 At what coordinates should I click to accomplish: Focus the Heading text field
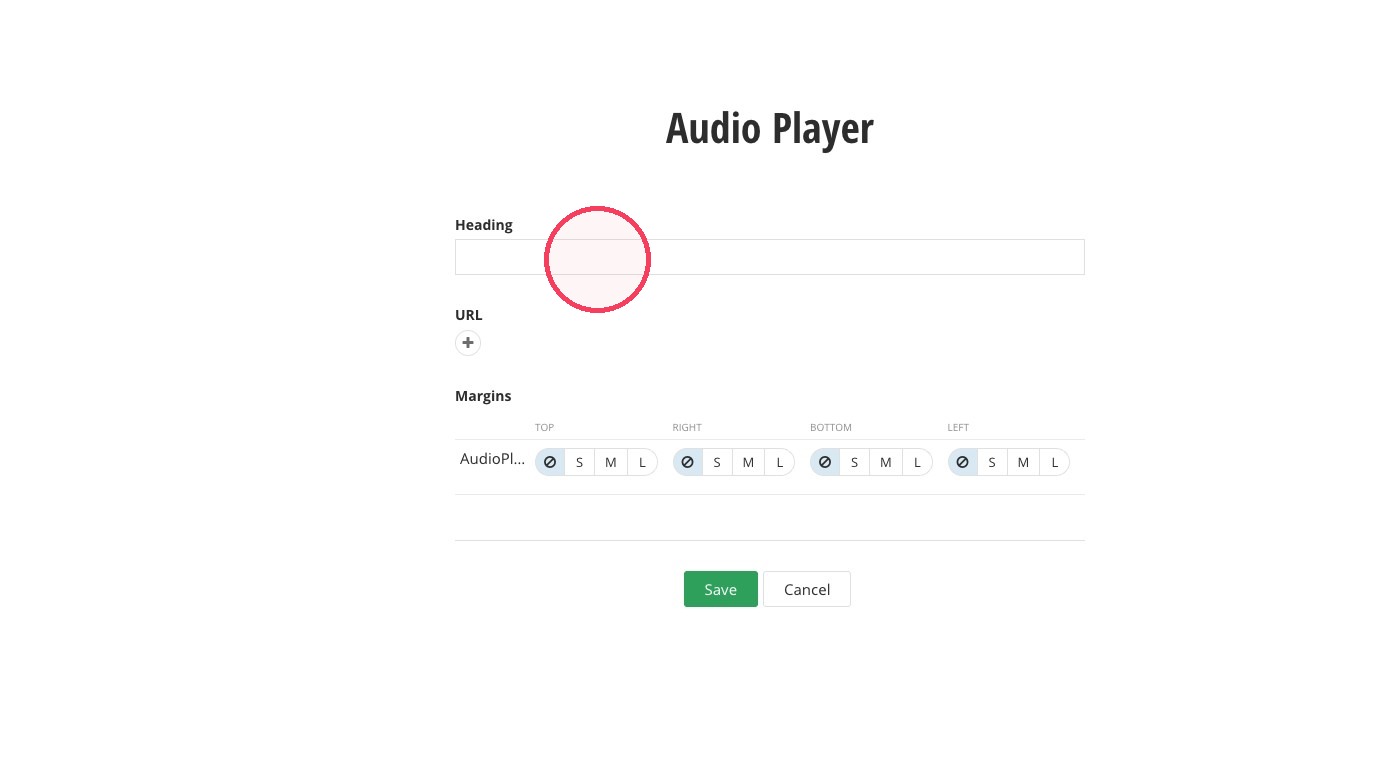769,257
